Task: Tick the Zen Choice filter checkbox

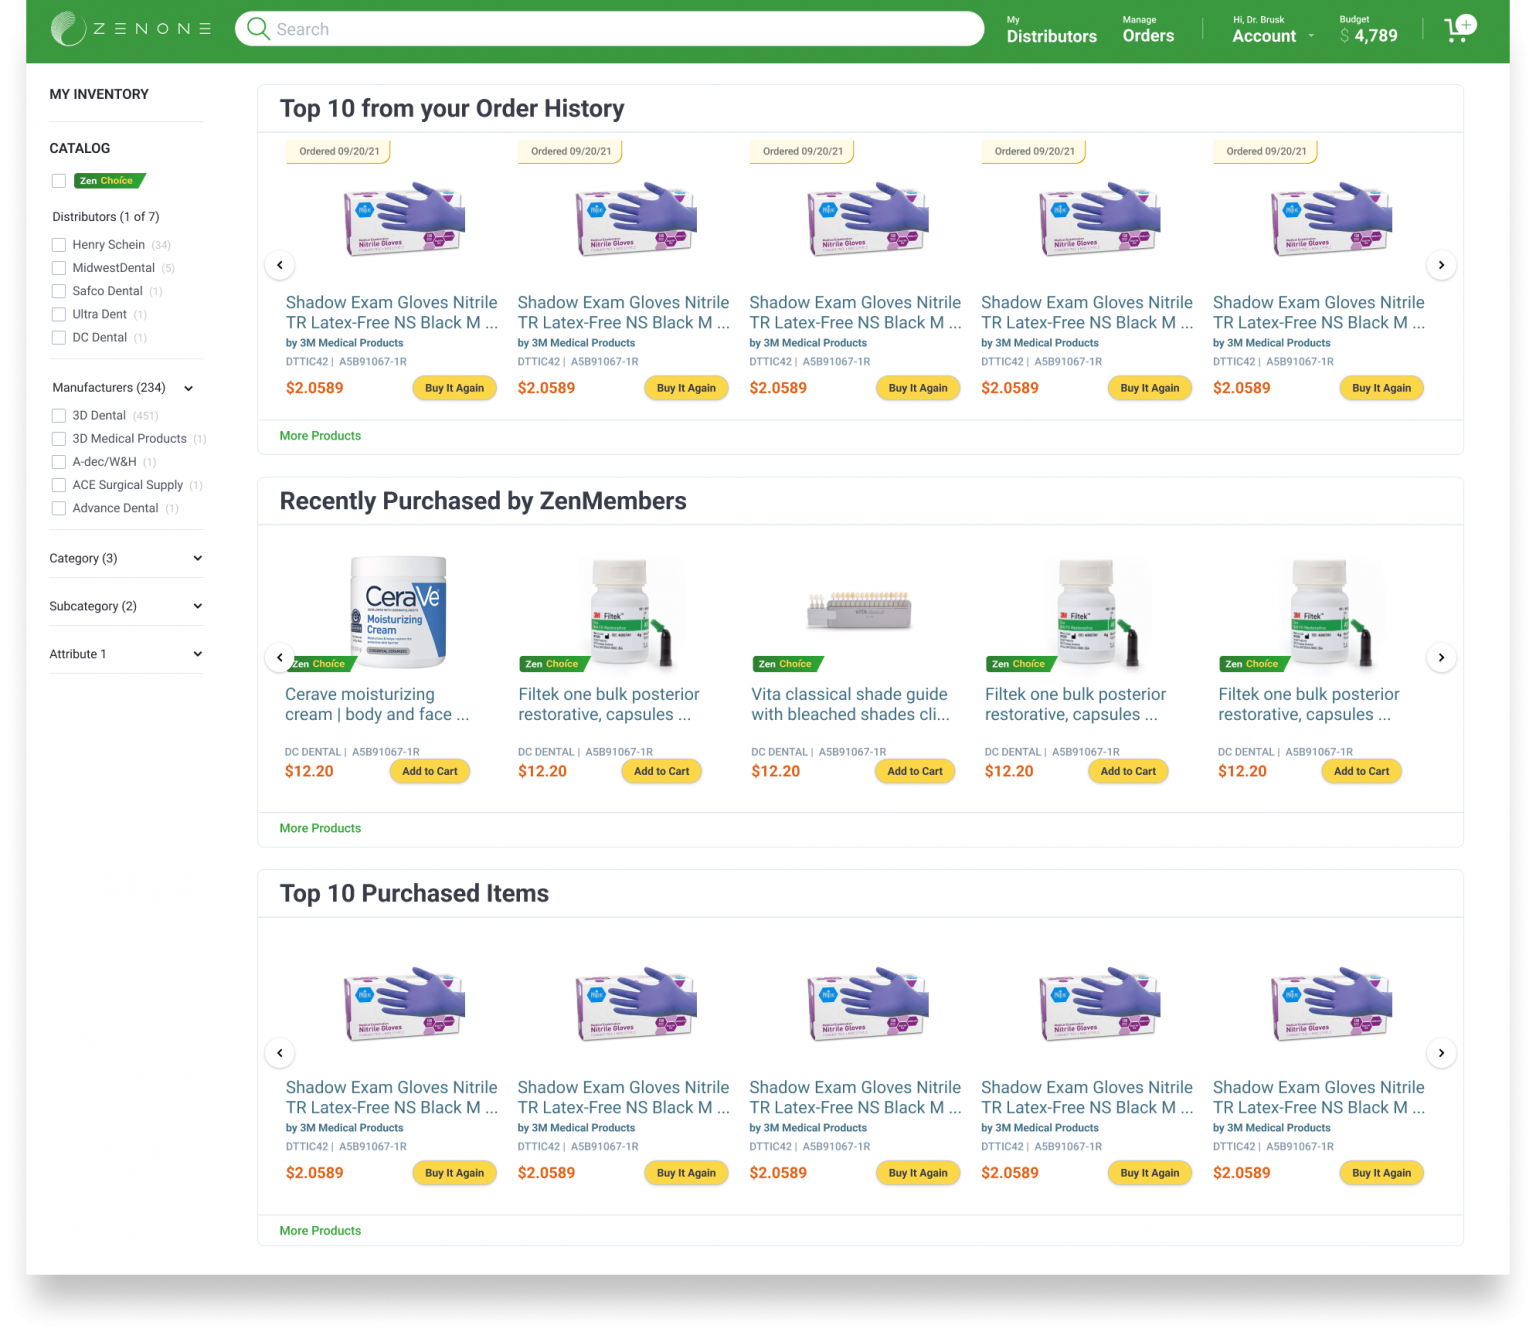Action: click(59, 181)
